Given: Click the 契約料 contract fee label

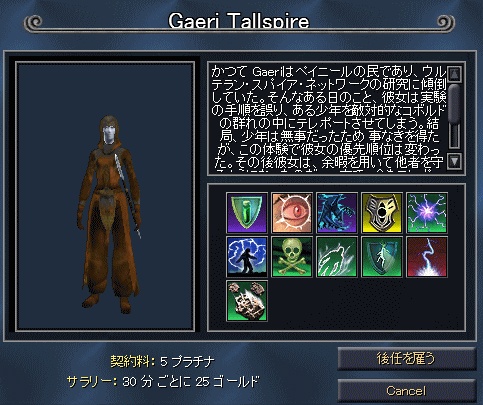Looking at the screenshot, I should point(132,361).
